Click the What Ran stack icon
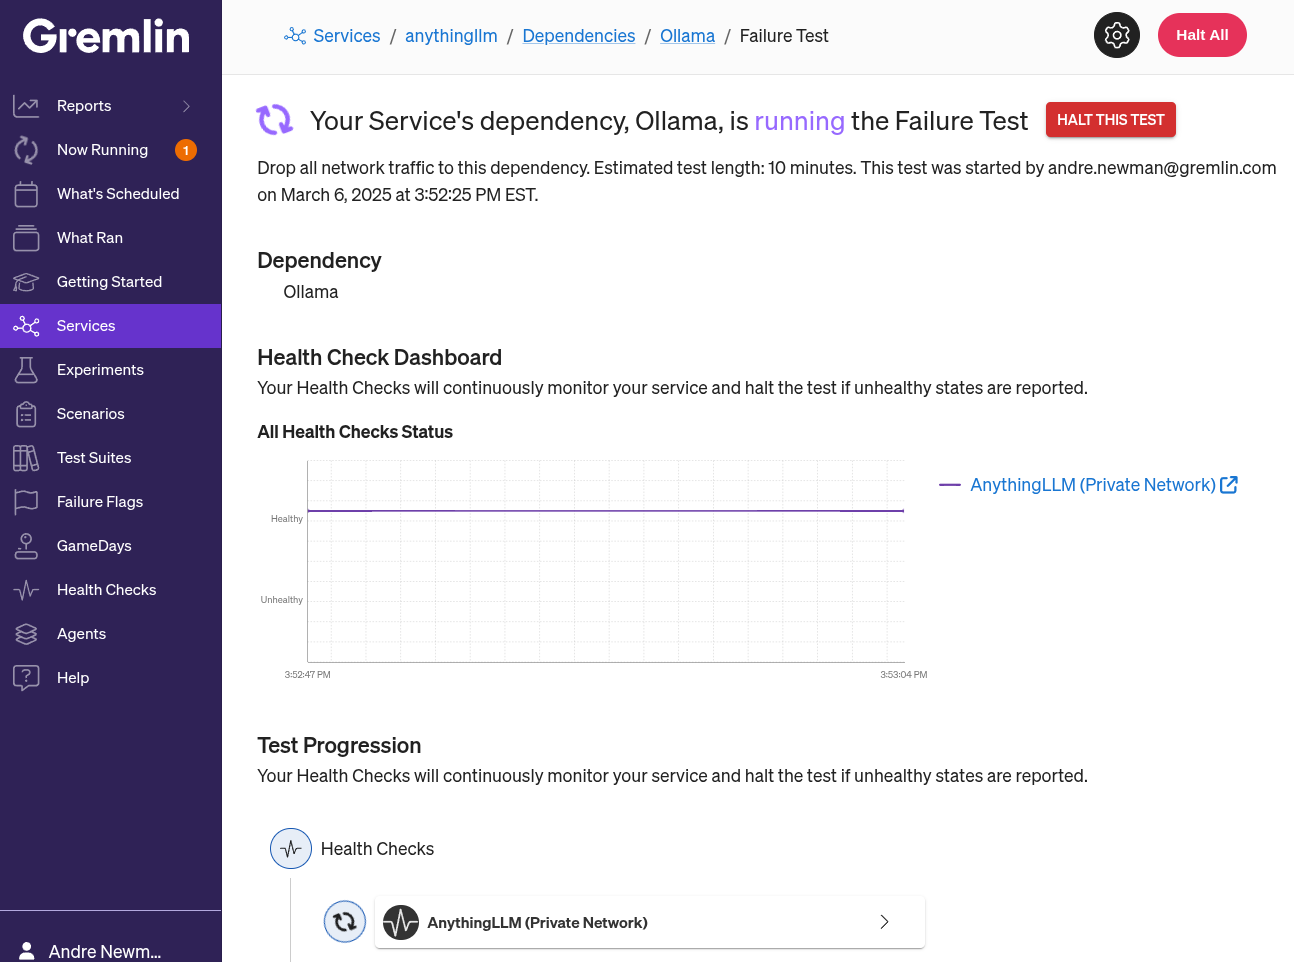The width and height of the screenshot is (1294, 962). pos(26,238)
